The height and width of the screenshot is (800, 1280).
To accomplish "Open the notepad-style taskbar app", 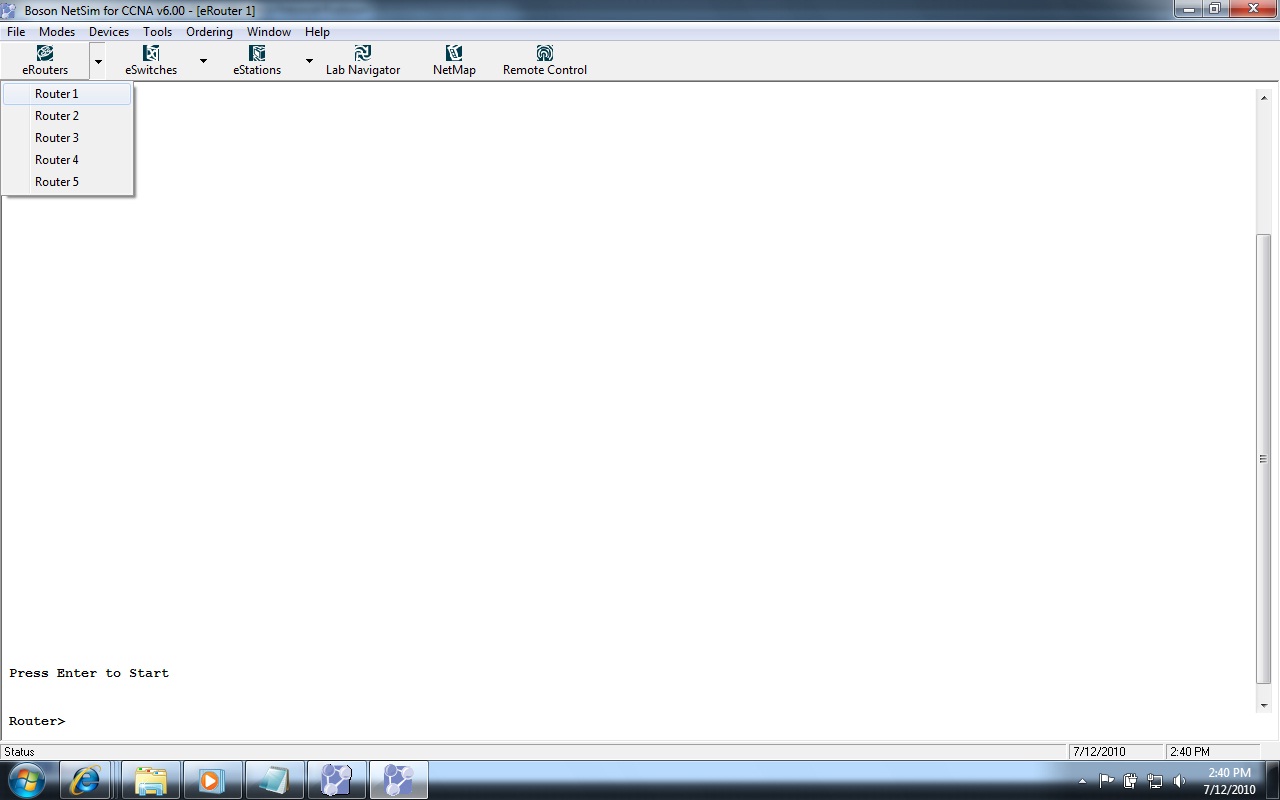I will pos(274,780).
